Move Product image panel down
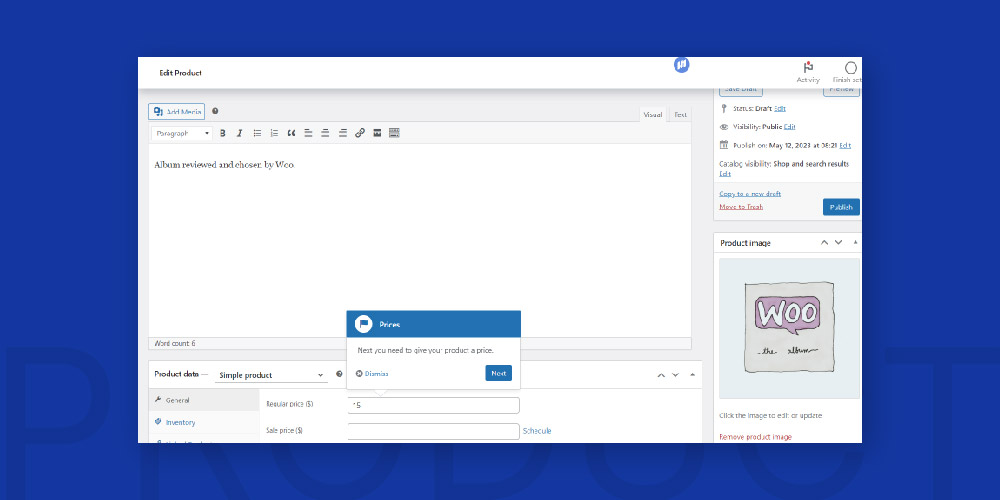Viewport: 1000px width, 500px height. click(x=839, y=242)
